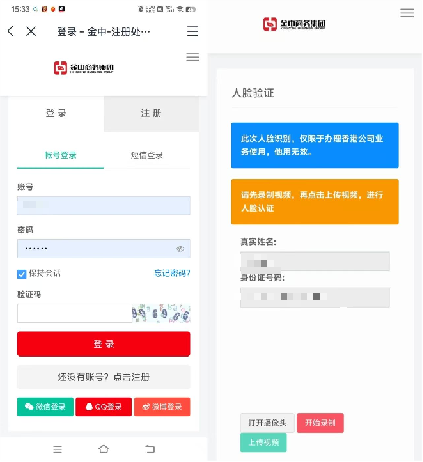Open the site menu below browser header
423x462 pixels.
tap(193, 57)
